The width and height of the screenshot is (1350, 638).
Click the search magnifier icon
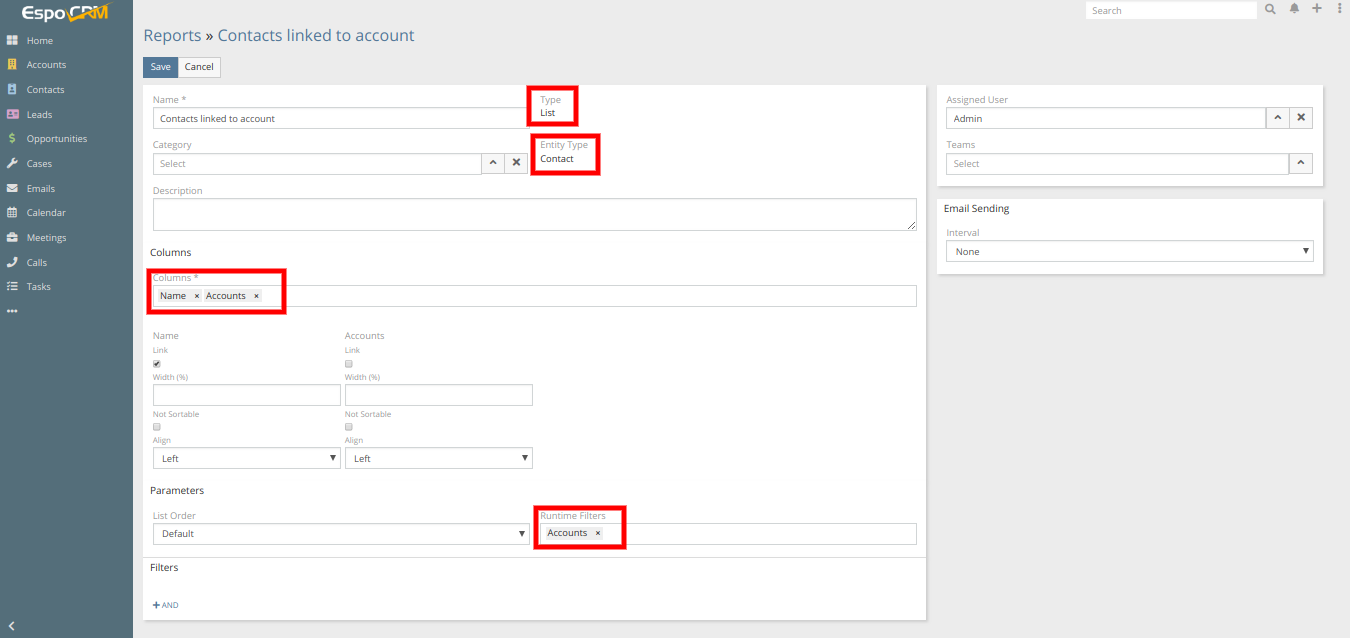pyautogui.click(x=1270, y=9)
